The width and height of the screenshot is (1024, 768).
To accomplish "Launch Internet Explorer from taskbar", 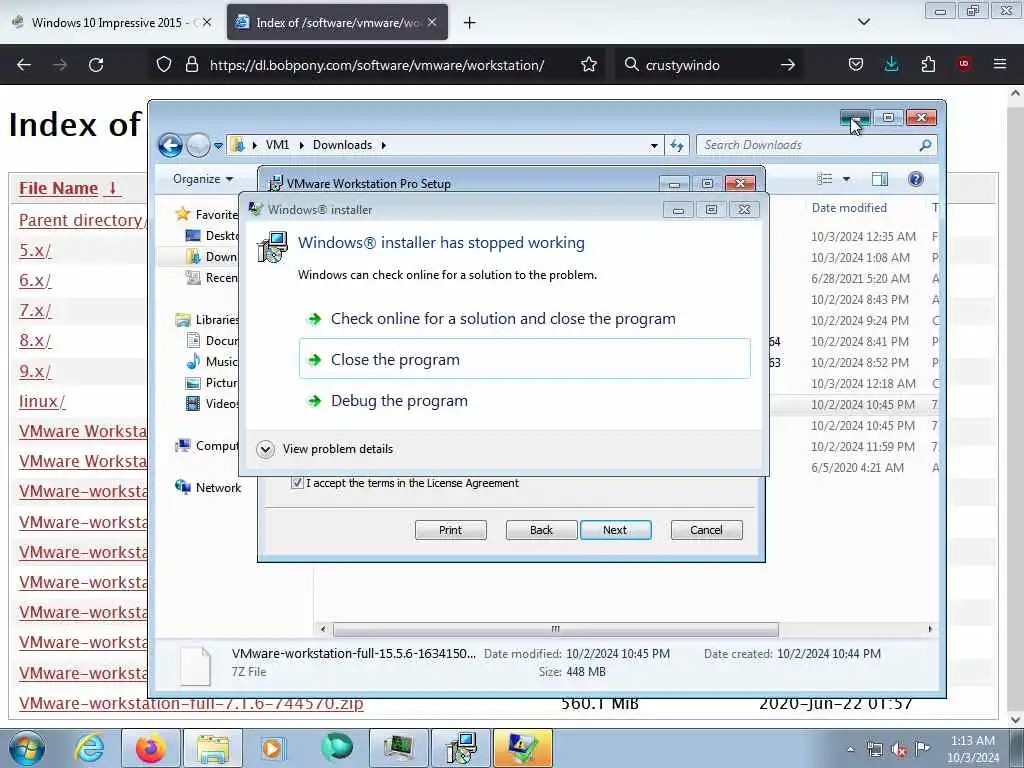I will click(x=89, y=748).
